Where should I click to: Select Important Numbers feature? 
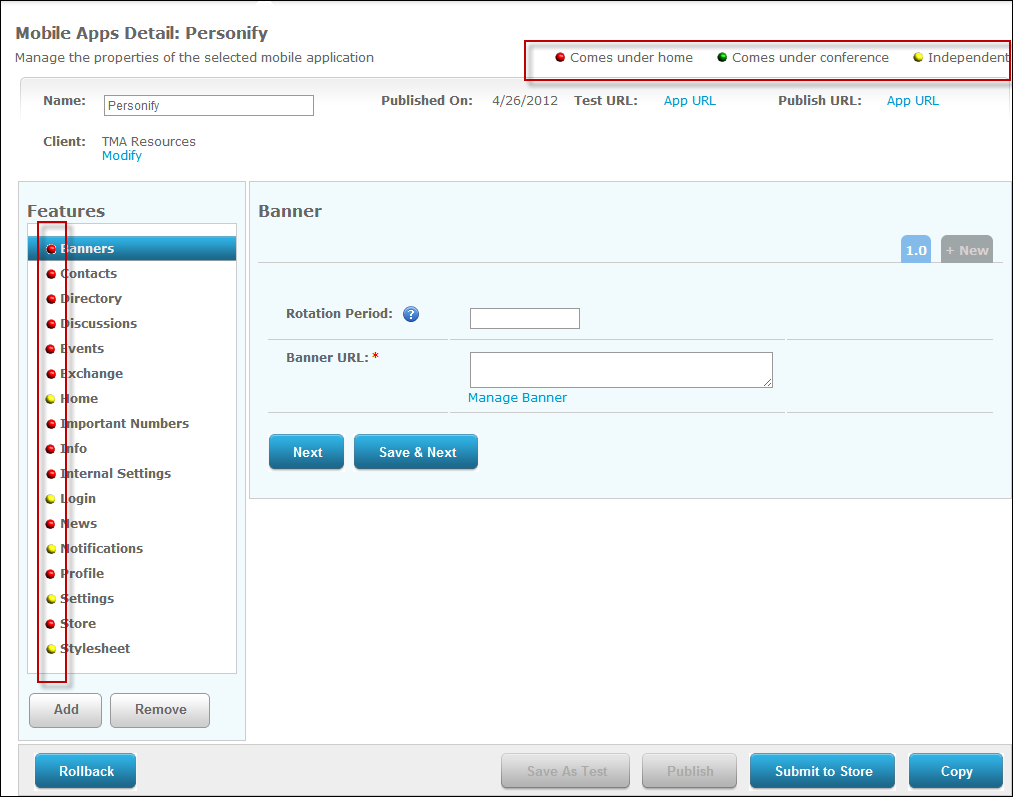124,424
